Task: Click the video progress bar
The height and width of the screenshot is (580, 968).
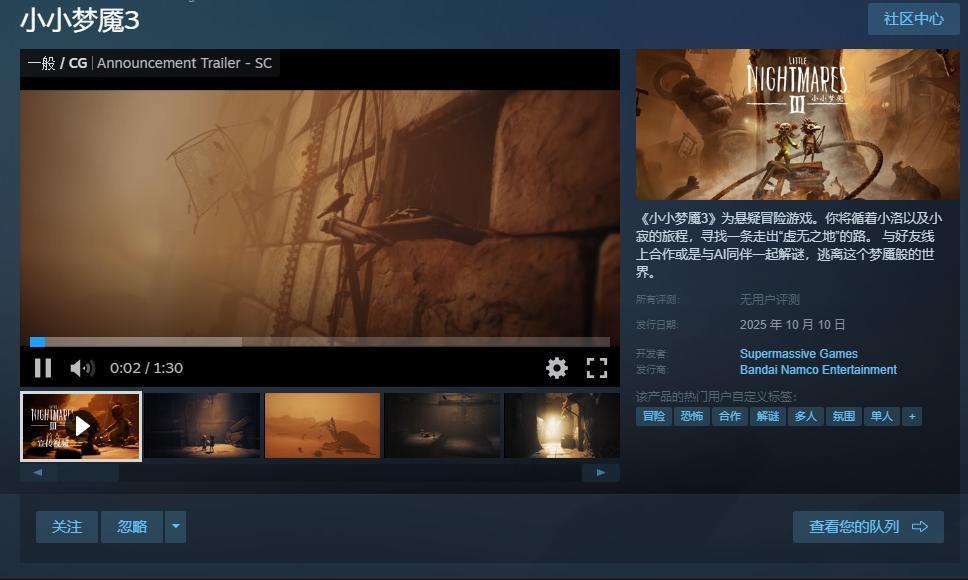Action: pos(320,342)
